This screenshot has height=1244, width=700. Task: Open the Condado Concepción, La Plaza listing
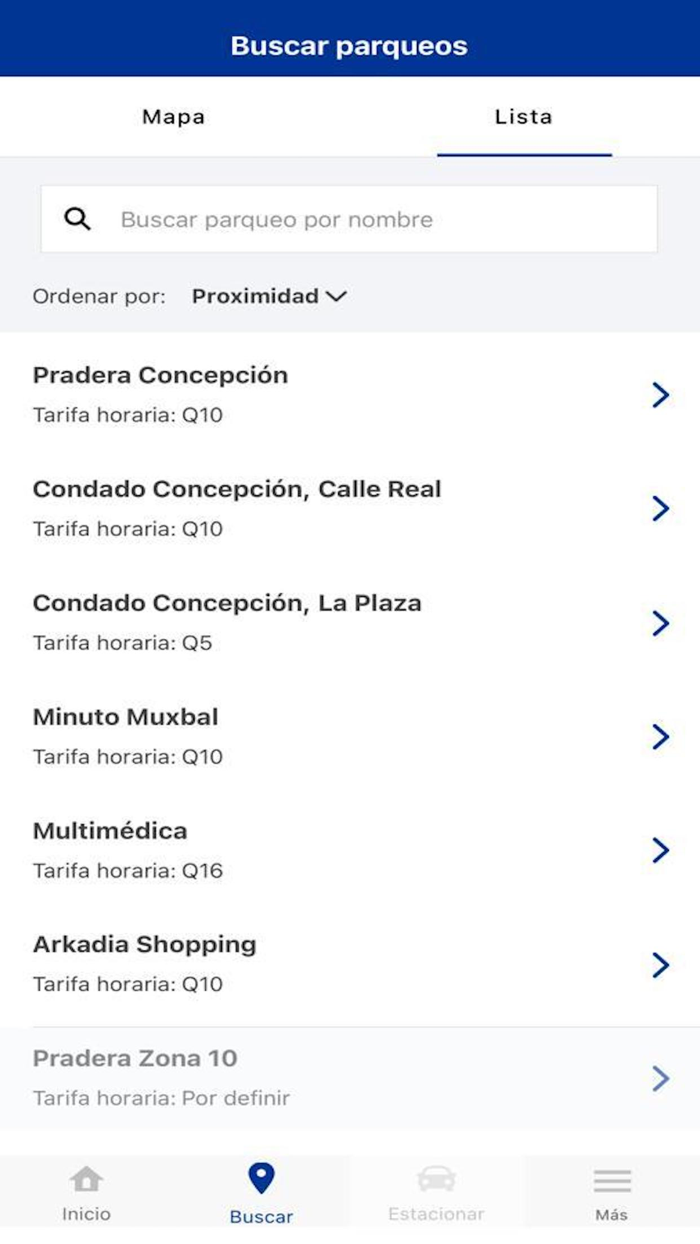227,603
